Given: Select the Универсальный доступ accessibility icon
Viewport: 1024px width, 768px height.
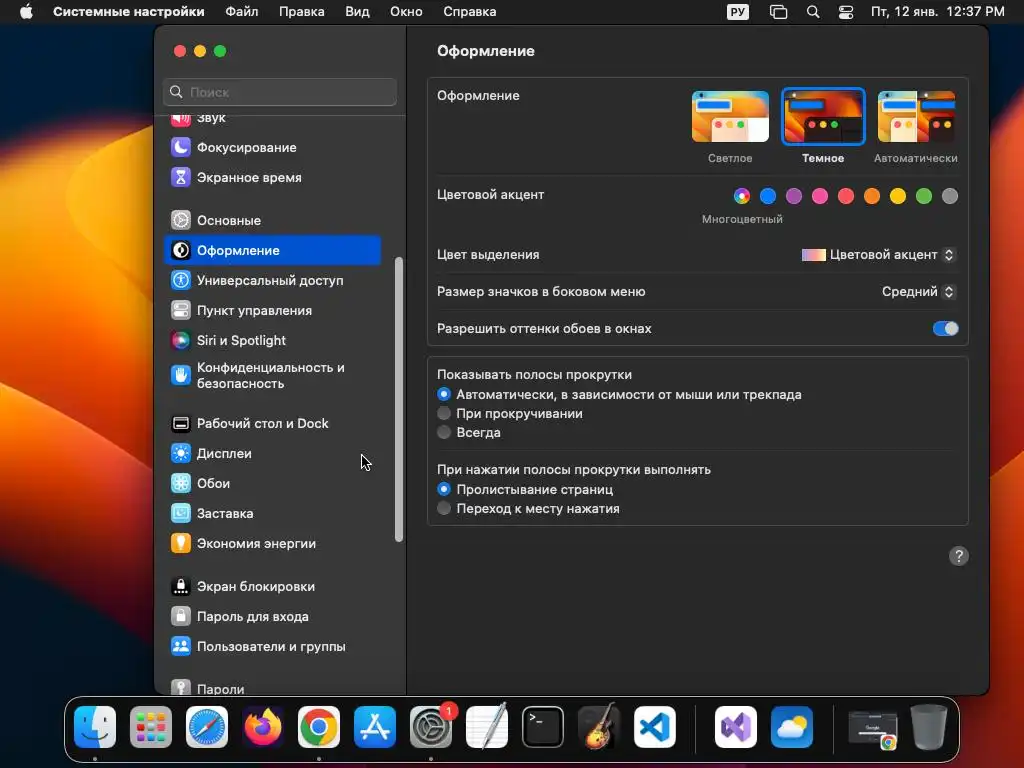Looking at the screenshot, I should (181, 281).
